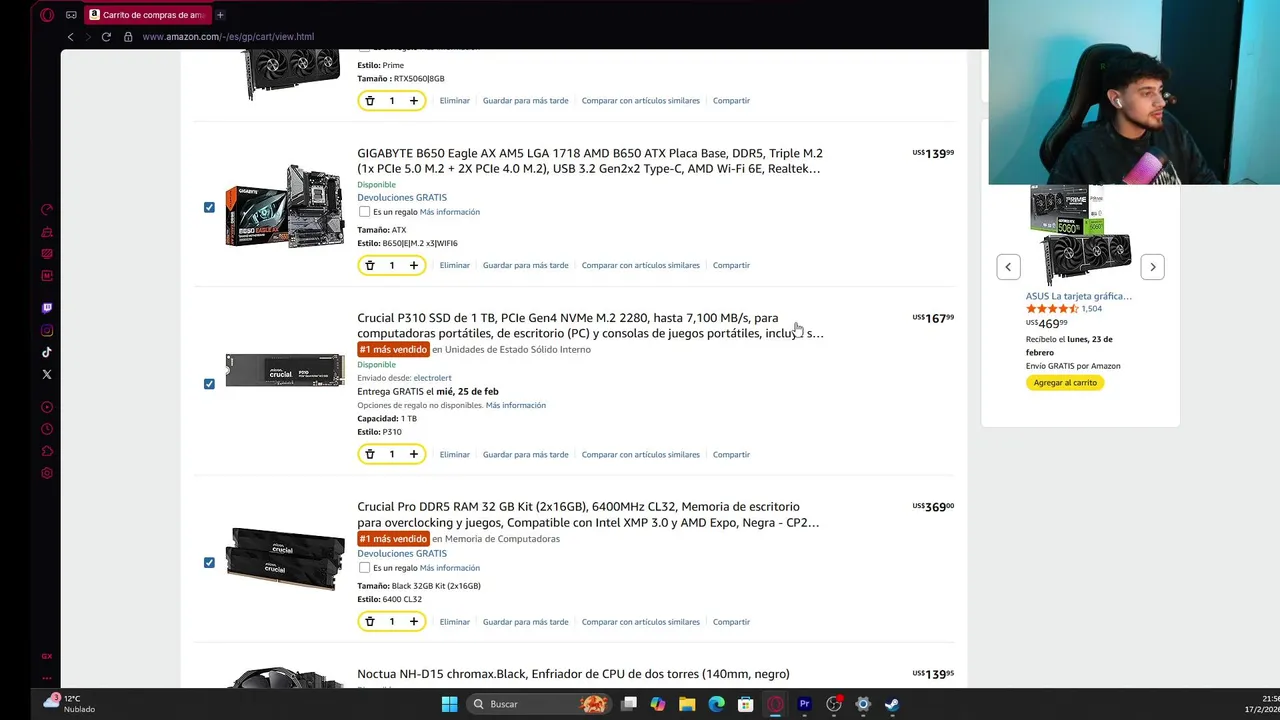Open Noctua NH-D15 chromax.Black product title
This screenshot has height=720, width=1280.
573,674
